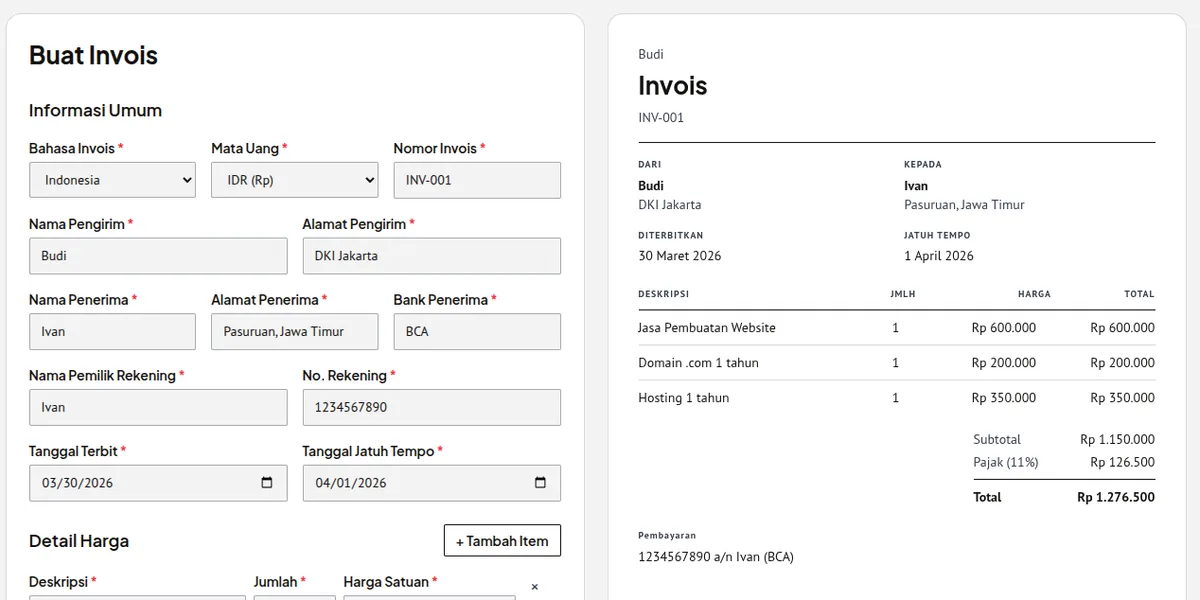Open calendar picker in Tanggal Terbit field
Screen dimensions: 1200x600
(267, 483)
